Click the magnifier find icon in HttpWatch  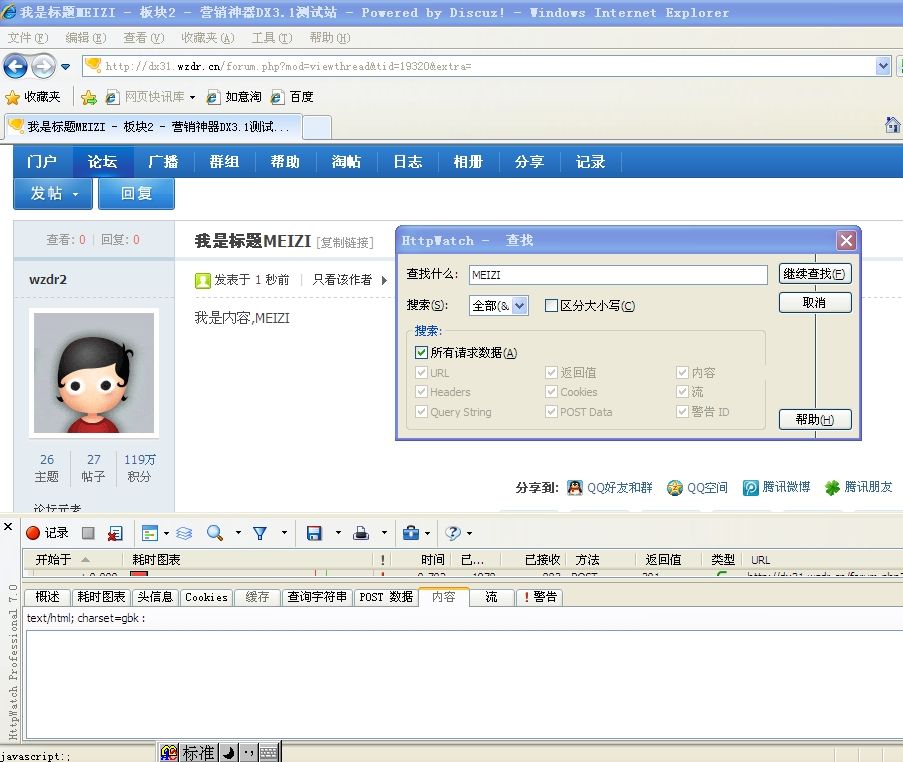point(214,533)
